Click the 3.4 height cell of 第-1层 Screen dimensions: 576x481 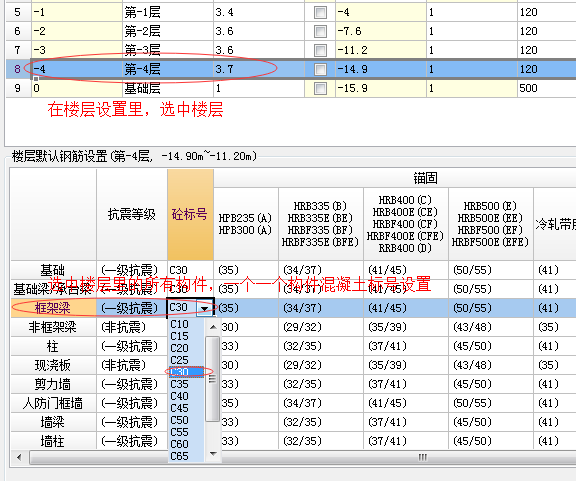(x=259, y=12)
